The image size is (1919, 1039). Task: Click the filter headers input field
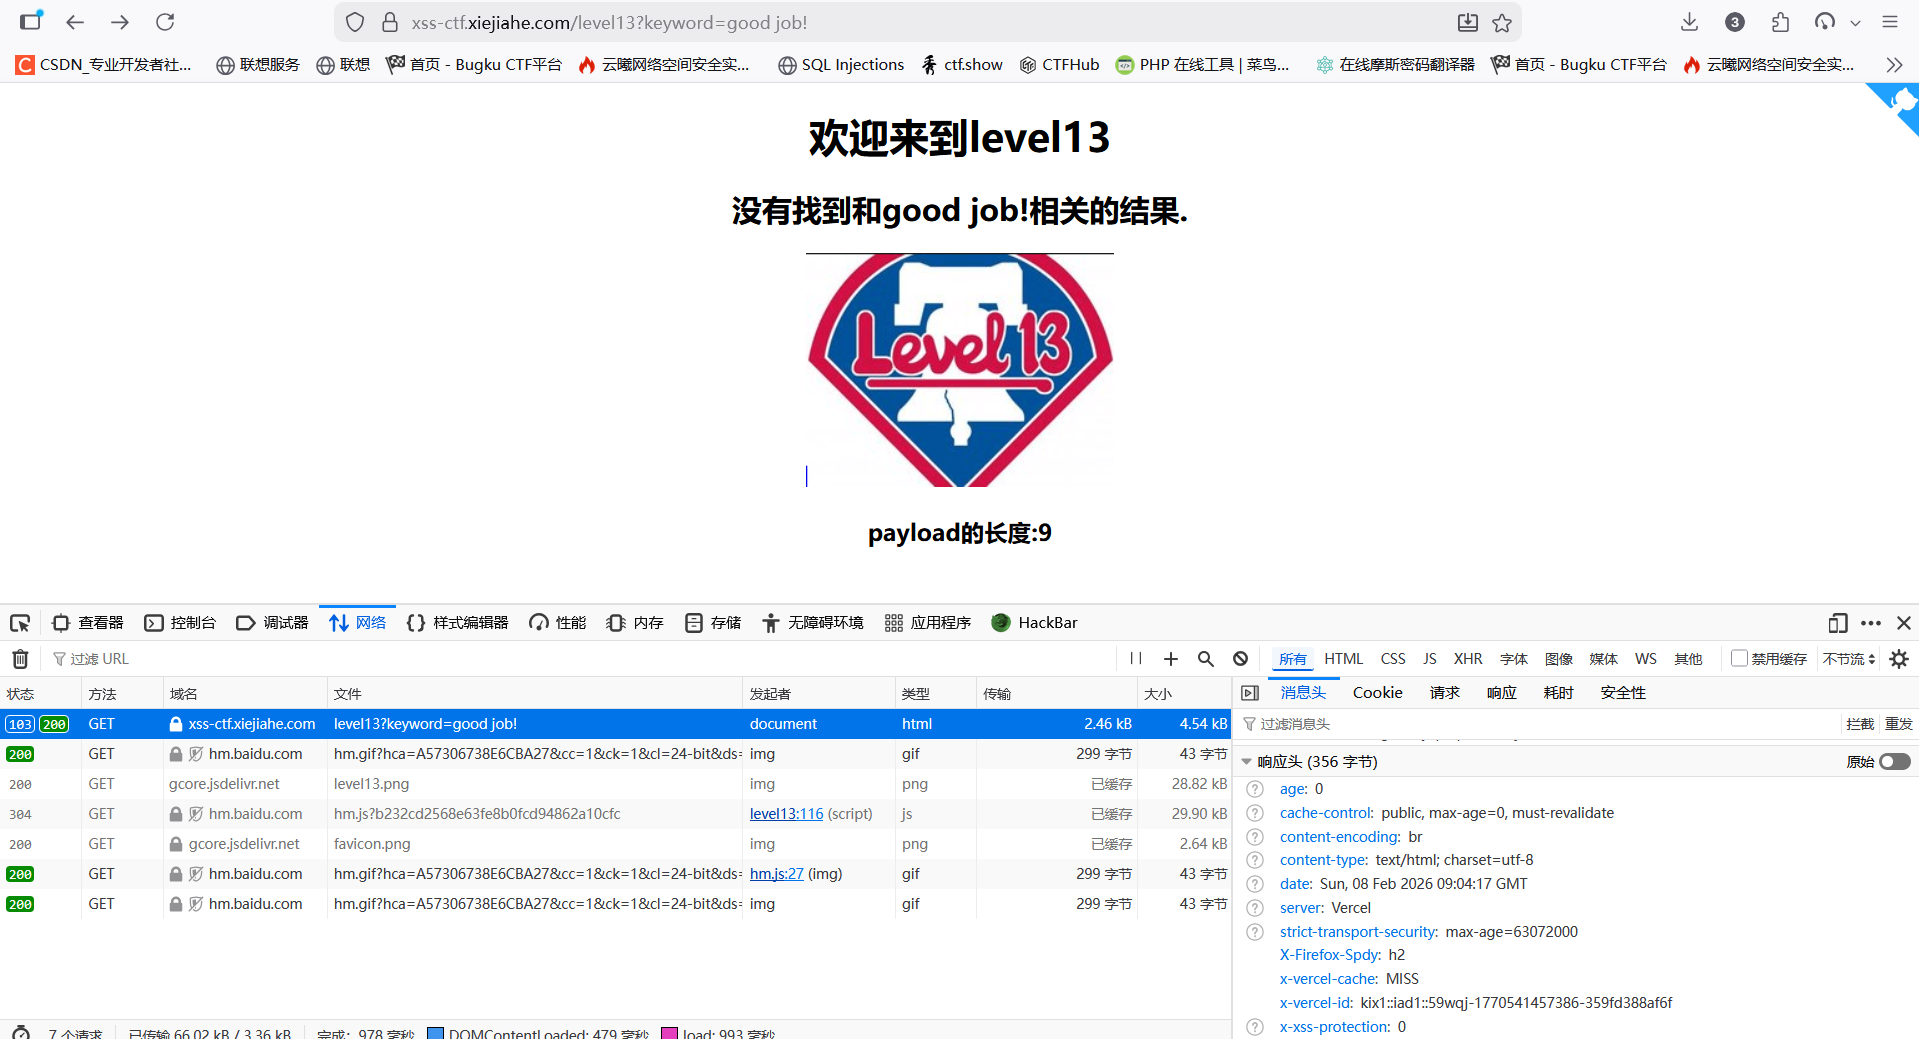click(x=1538, y=724)
